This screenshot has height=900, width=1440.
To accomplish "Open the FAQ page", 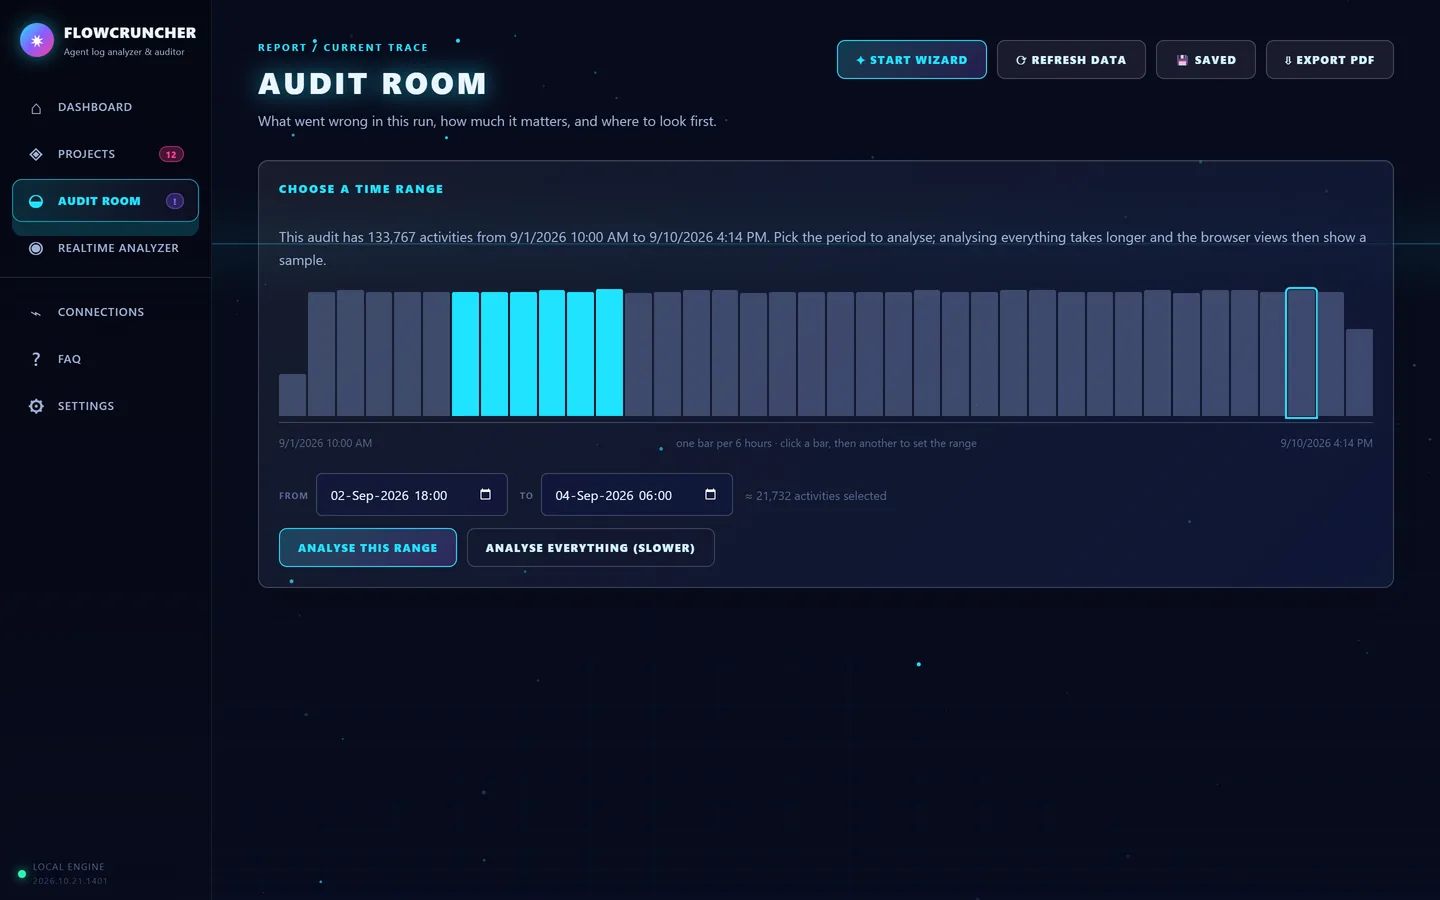I will pyautogui.click(x=105, y=359).
